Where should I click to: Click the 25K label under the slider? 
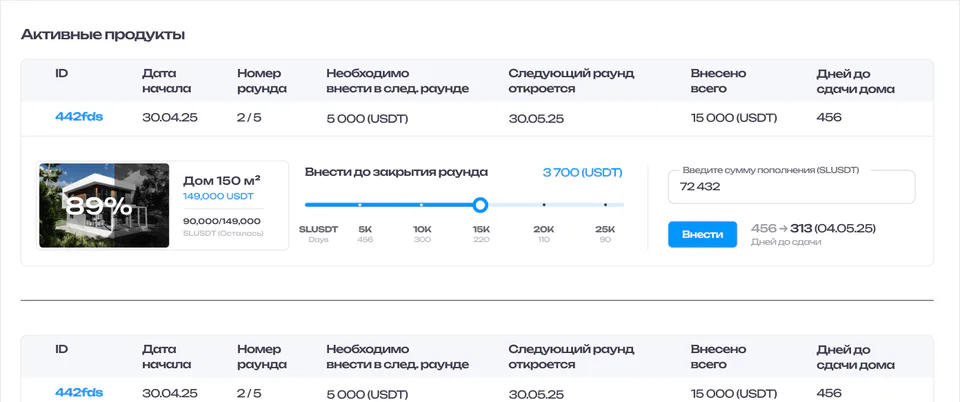pos(605,229)
